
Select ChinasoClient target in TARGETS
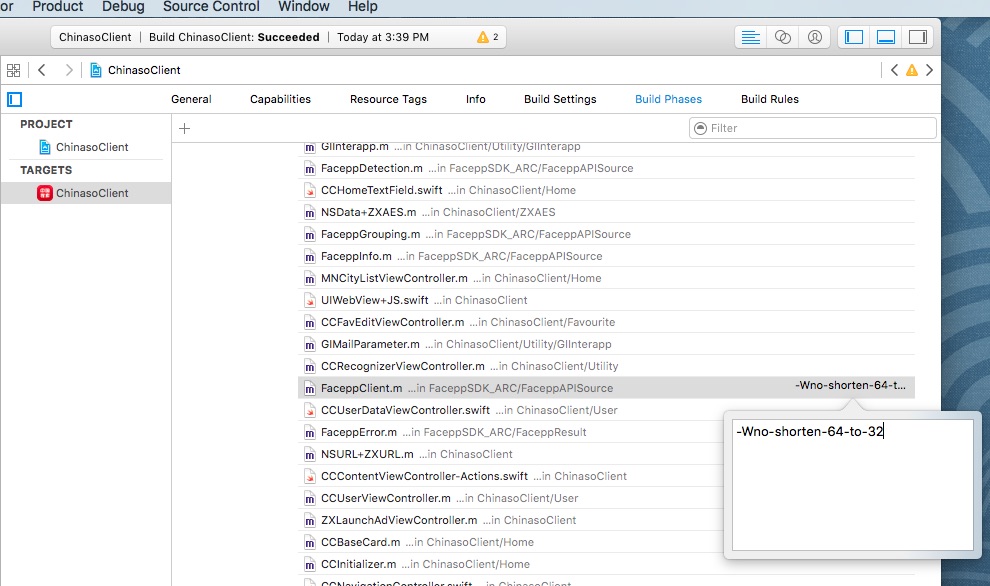91,193
